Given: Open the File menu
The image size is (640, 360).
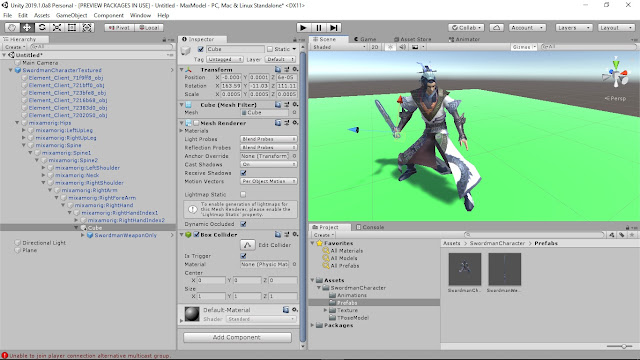Looking at the screenshot, I should (7, 15).
